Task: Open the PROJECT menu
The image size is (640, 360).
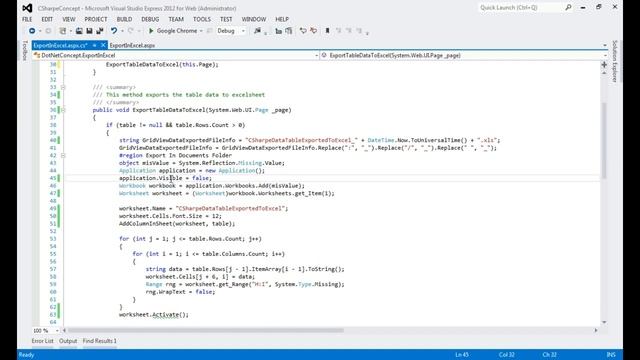Action: pyautogui.click(x=96, y=19)
